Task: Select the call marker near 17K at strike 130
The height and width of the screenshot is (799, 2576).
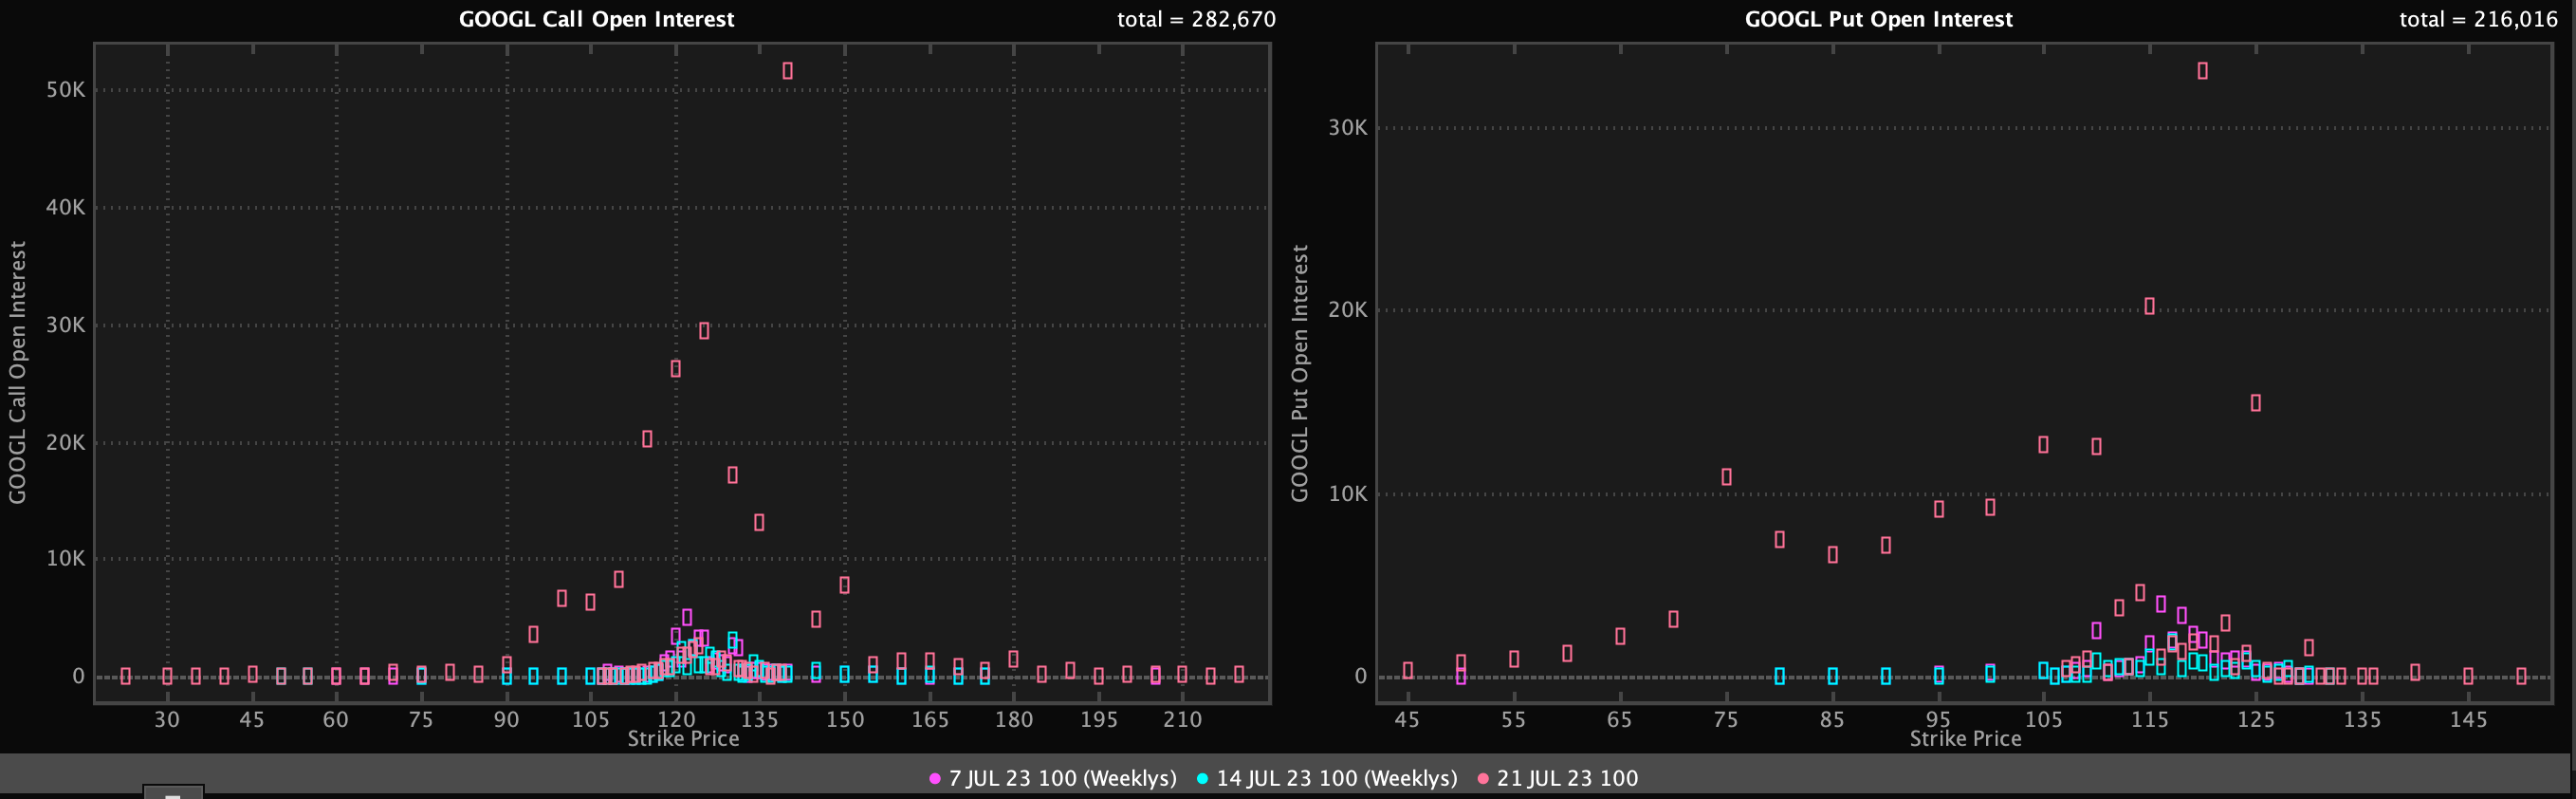Action: click(x=733, y=475)
